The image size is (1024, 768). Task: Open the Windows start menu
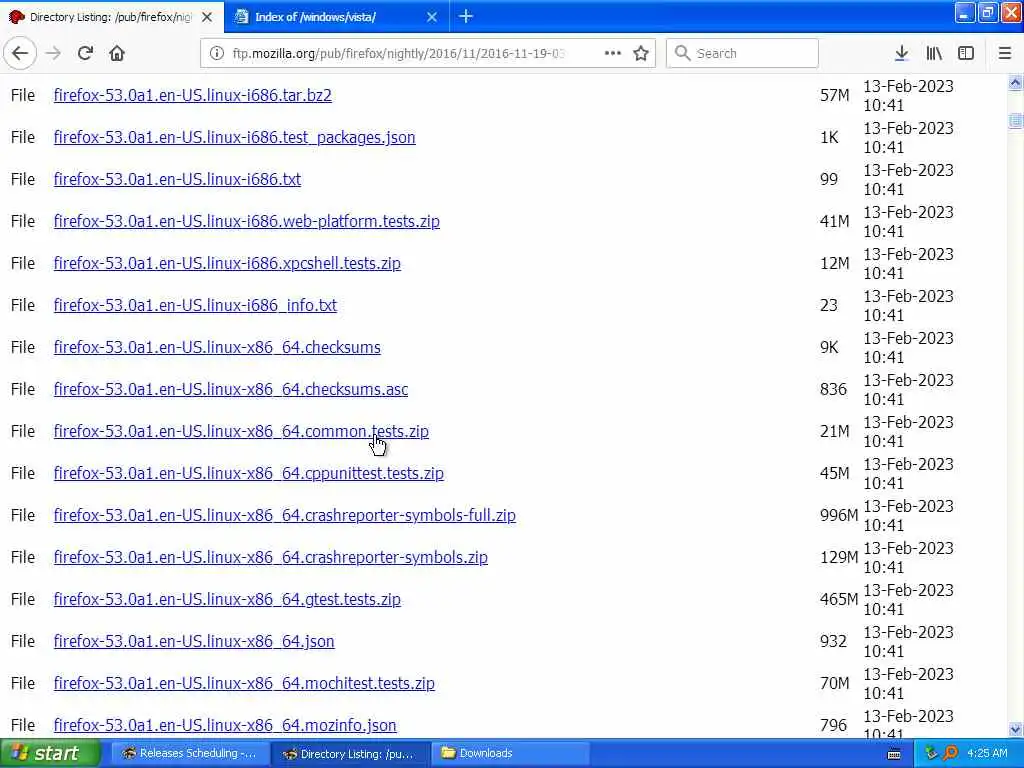coord(50,753)
